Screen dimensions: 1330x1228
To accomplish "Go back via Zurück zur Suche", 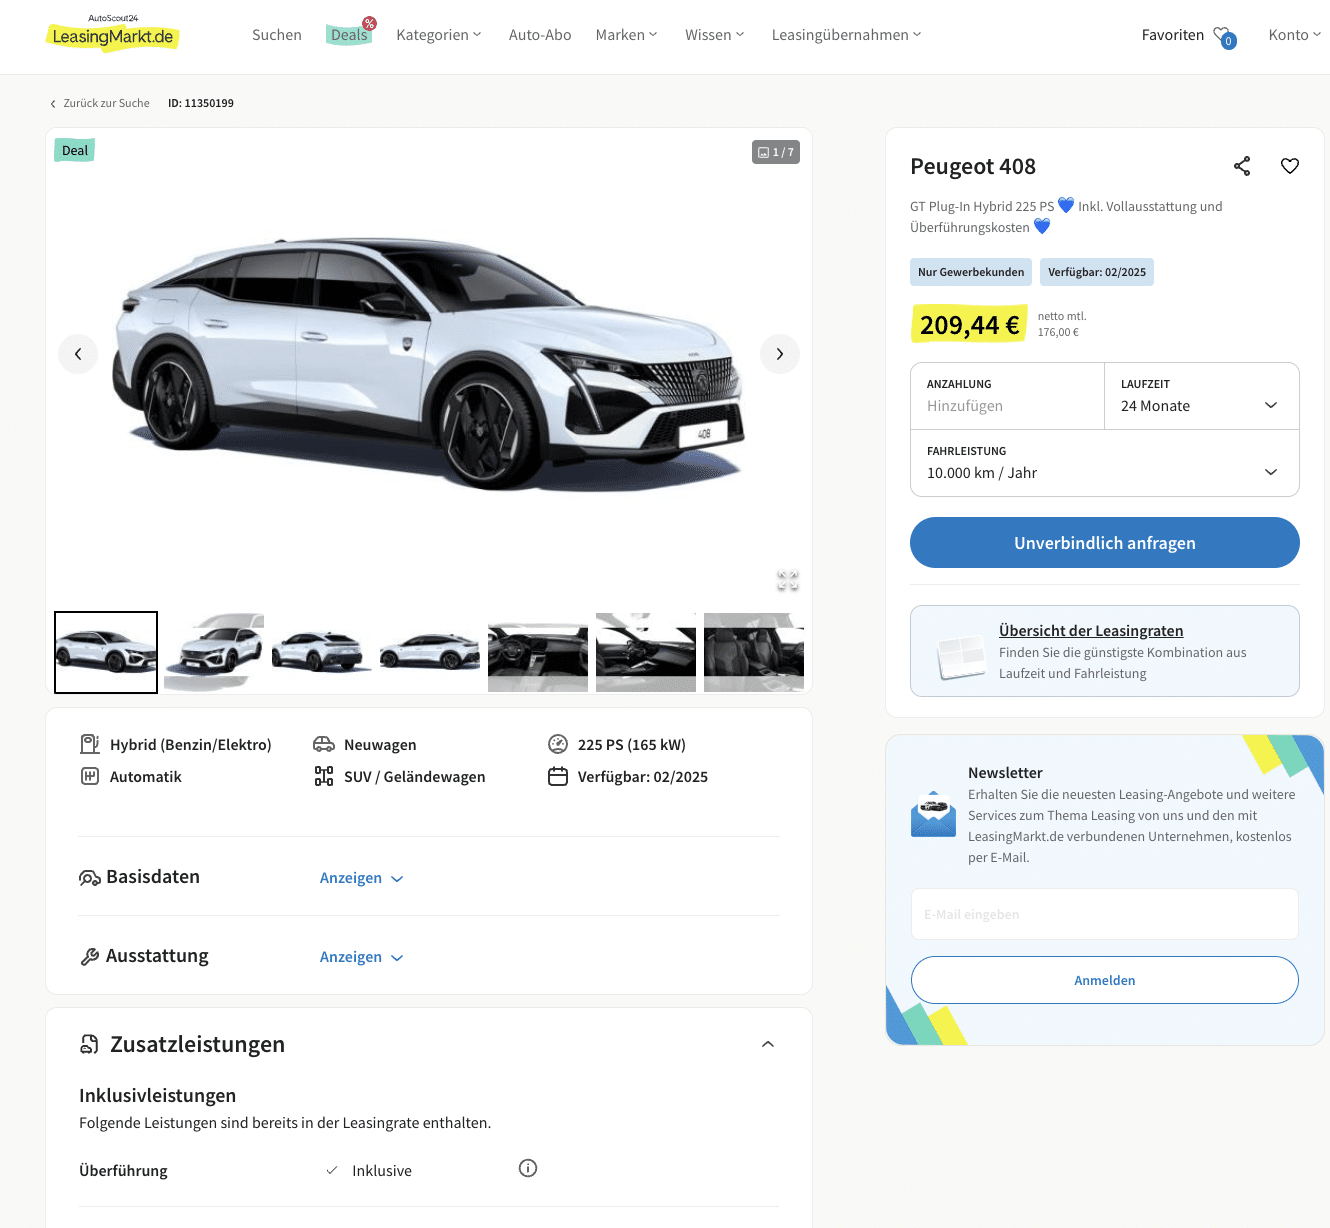I will (100, 103).
